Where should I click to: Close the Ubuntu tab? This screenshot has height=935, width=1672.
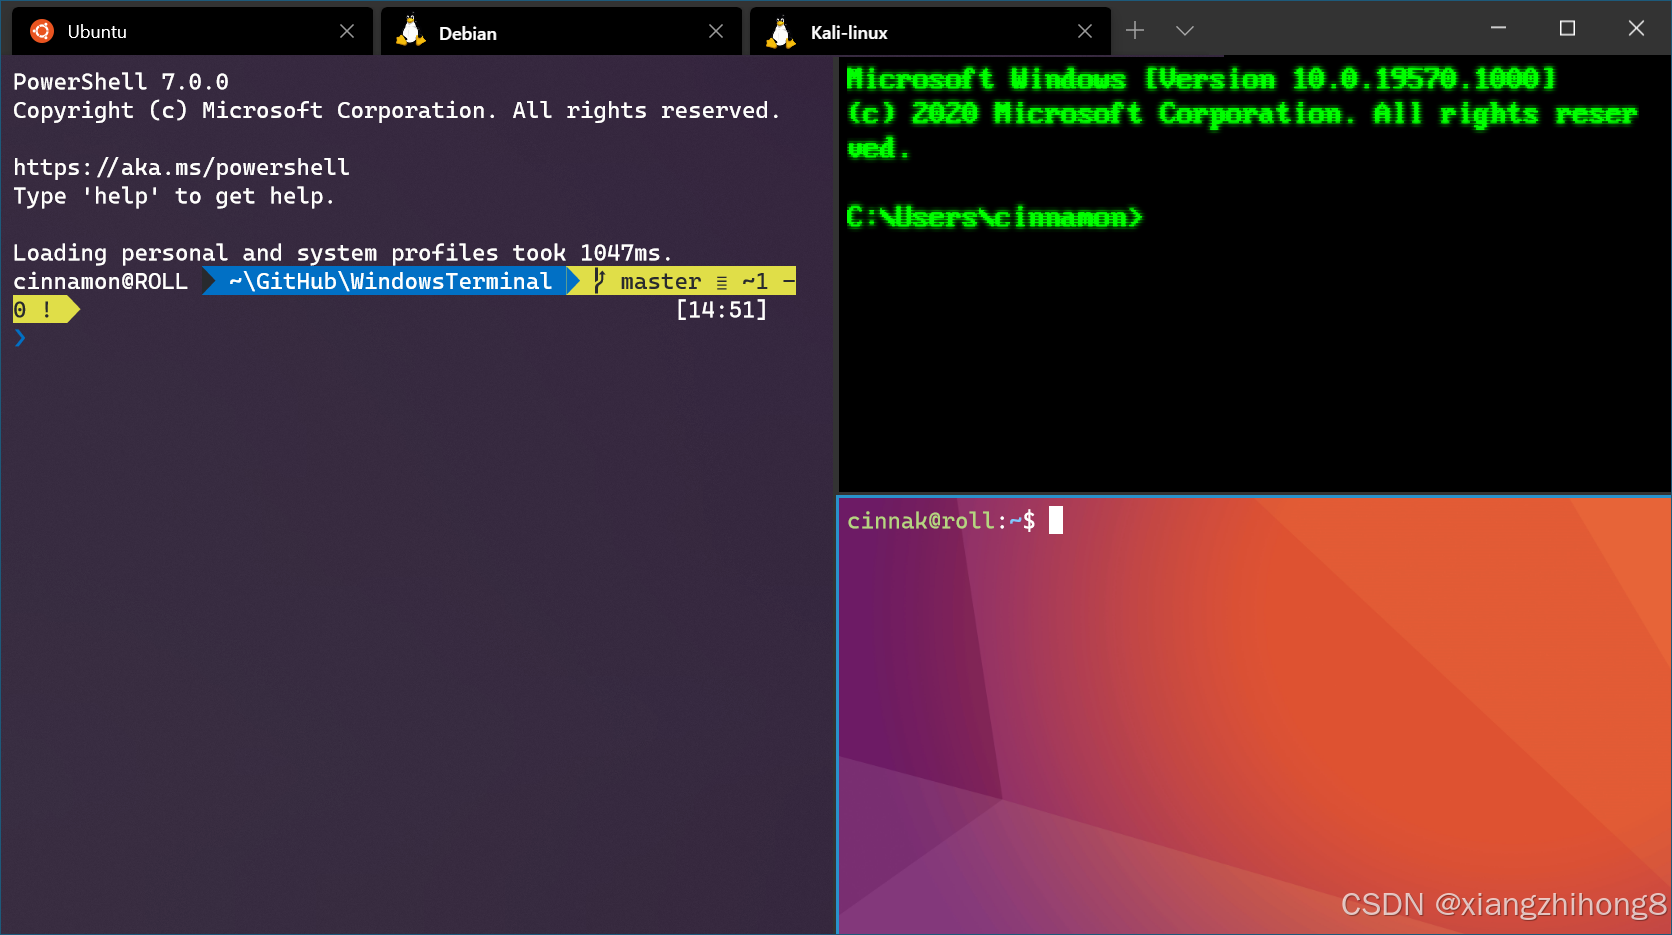click(347, 31)
